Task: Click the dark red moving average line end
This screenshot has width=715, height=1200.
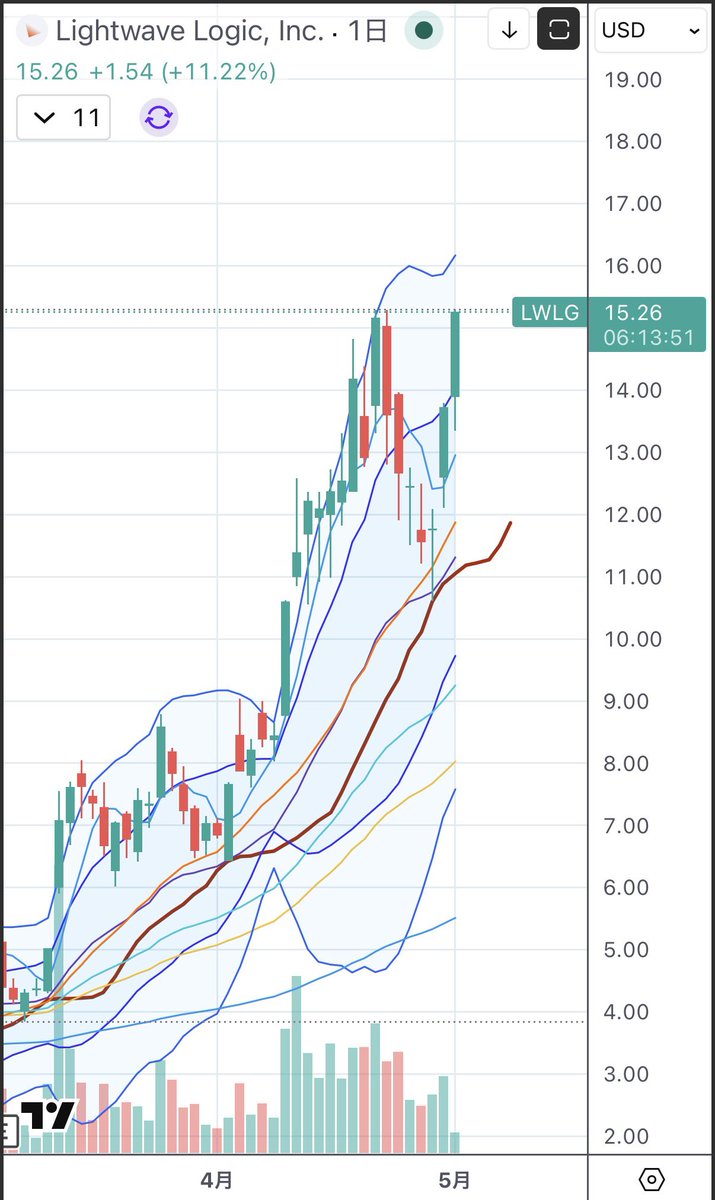Action: pos(510,524)
